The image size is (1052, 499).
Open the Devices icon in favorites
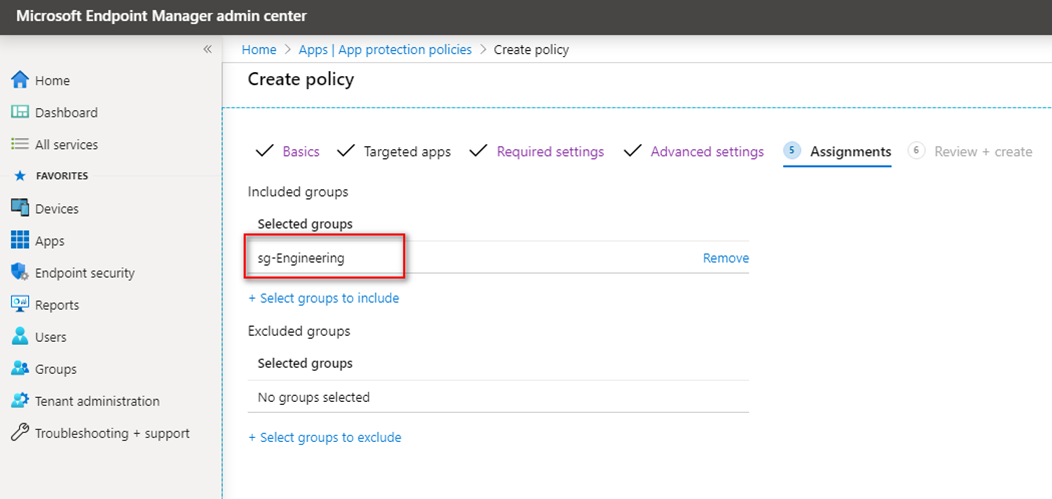coord(20,208)
